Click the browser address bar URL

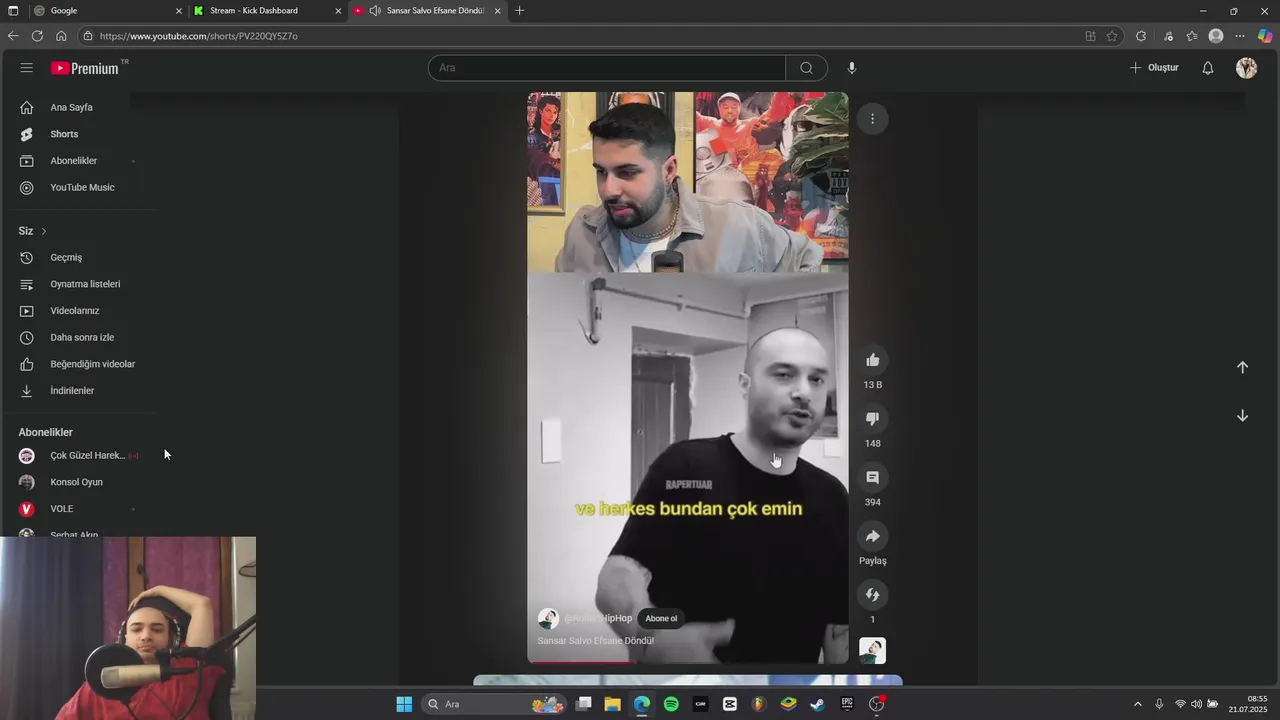tap(198, 36)
